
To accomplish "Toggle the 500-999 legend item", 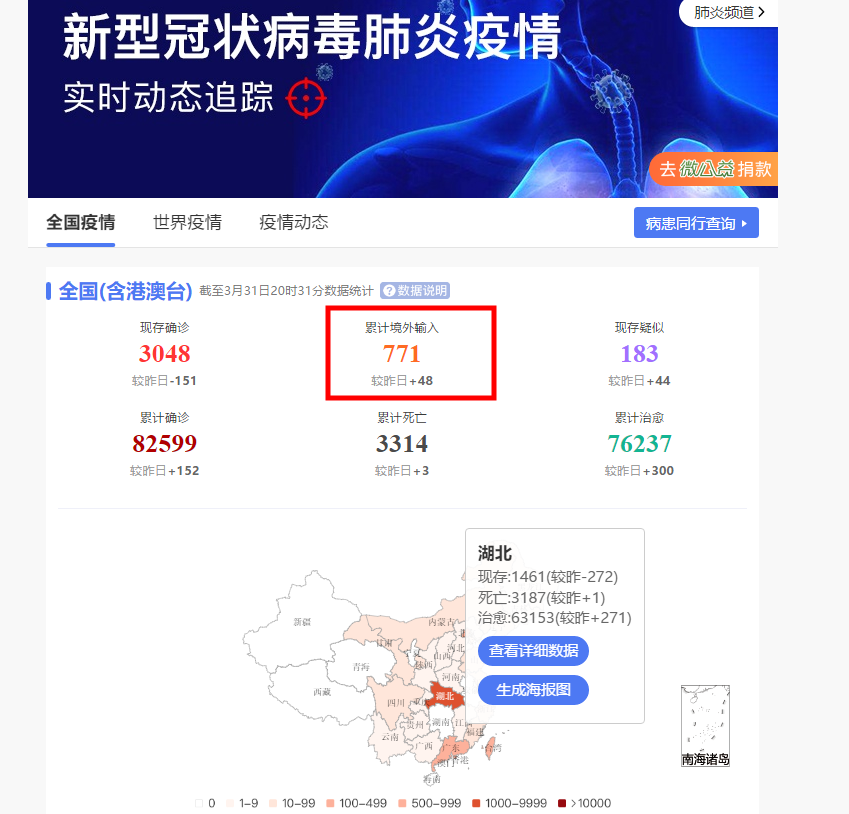I will point(429,803).
